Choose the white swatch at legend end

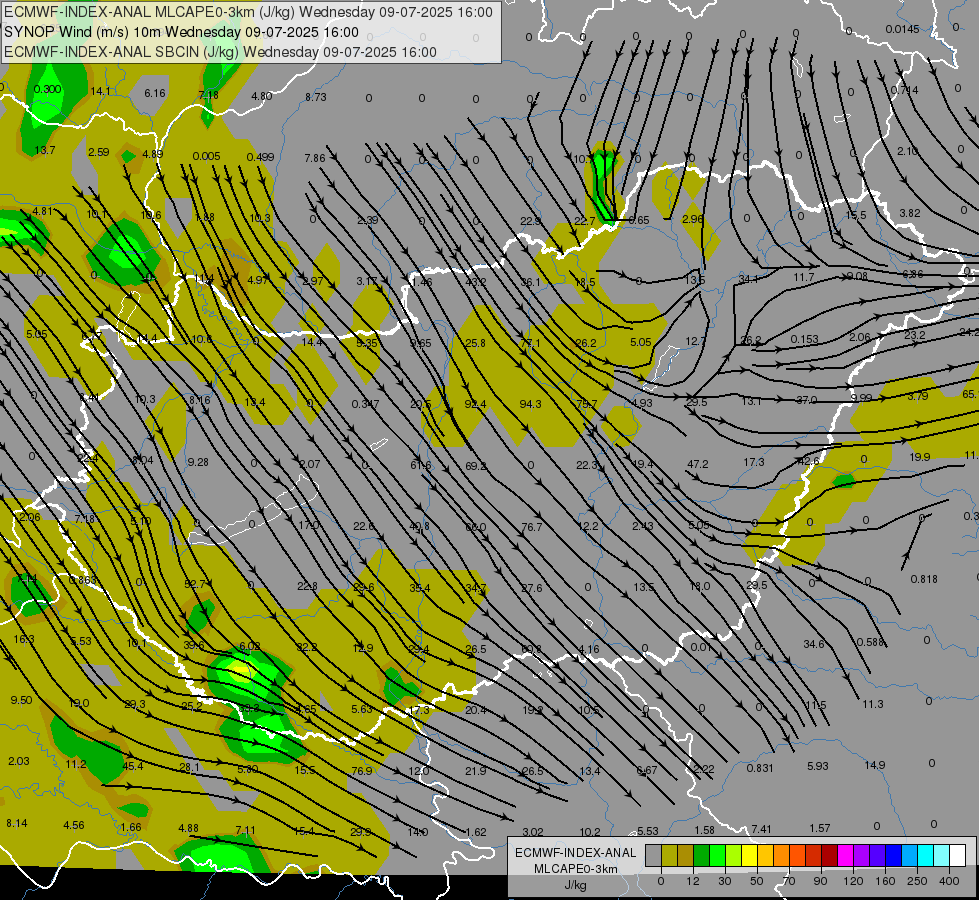[957, 855]
